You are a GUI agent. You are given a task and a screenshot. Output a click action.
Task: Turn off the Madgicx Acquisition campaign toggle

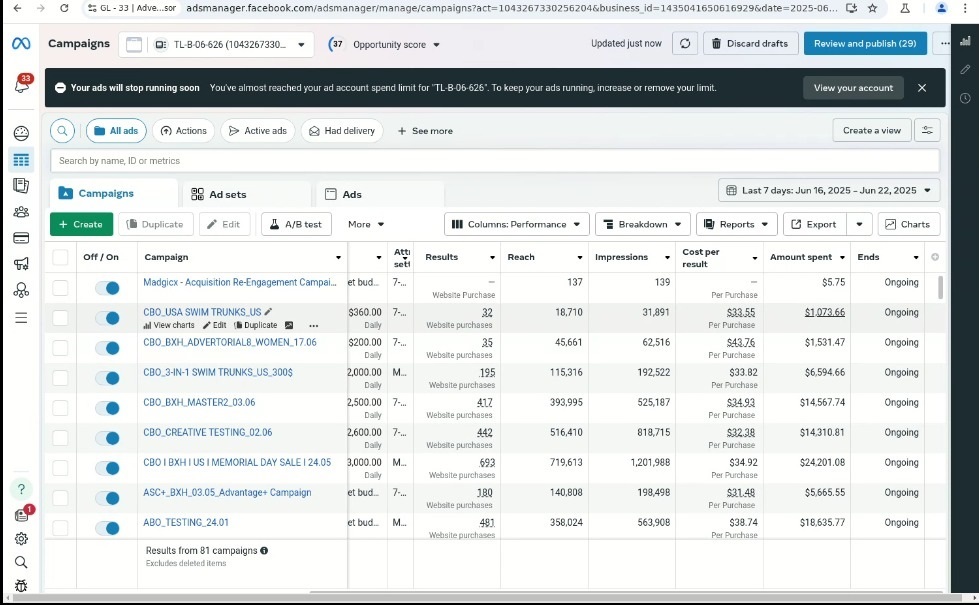(x=107, y=288)
